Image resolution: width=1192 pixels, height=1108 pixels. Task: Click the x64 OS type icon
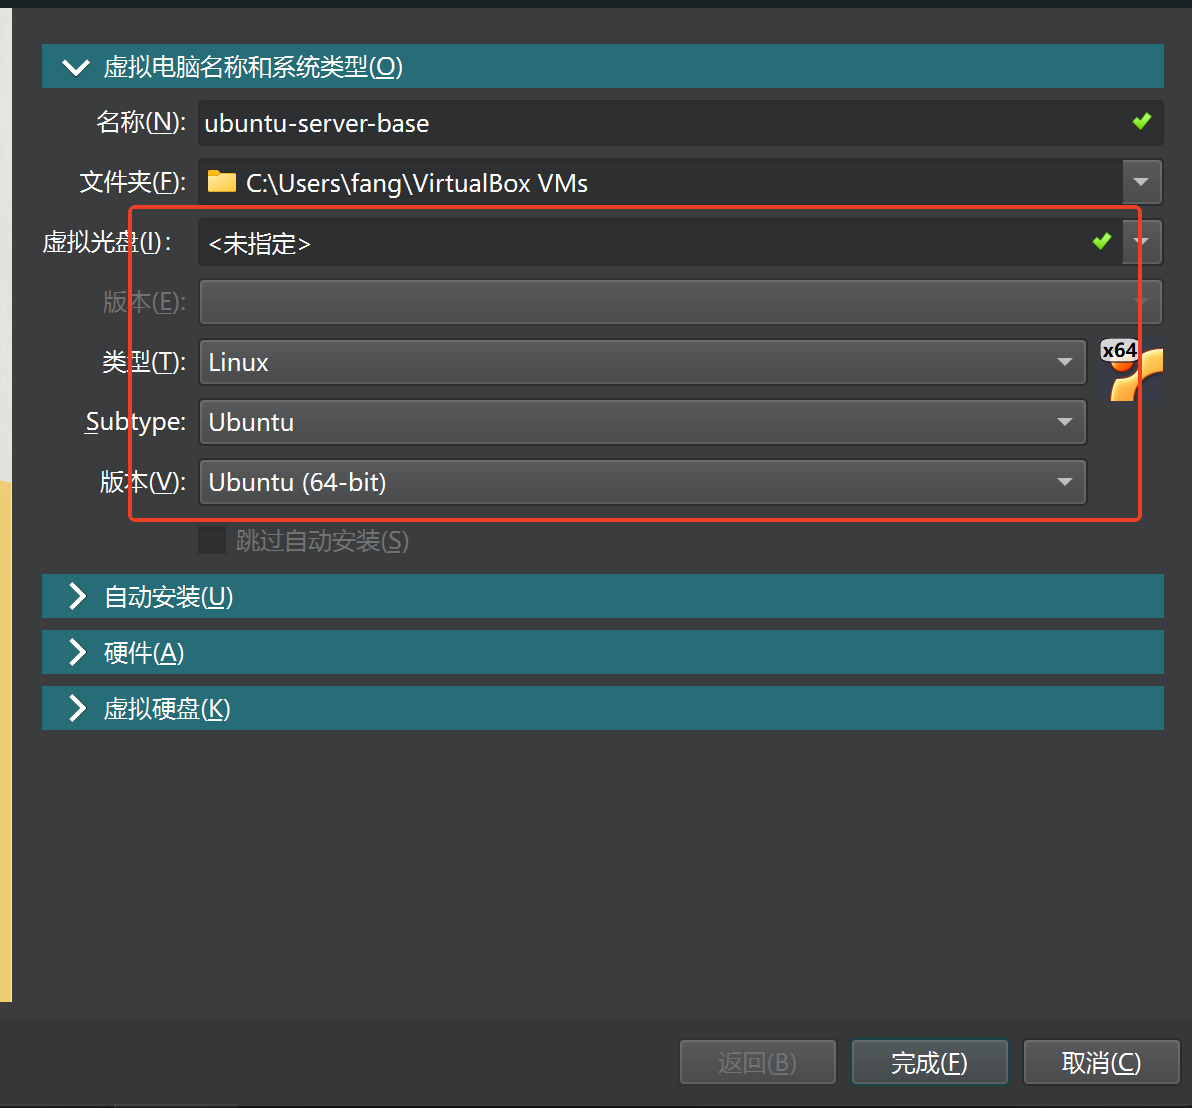pos(1132,370)
